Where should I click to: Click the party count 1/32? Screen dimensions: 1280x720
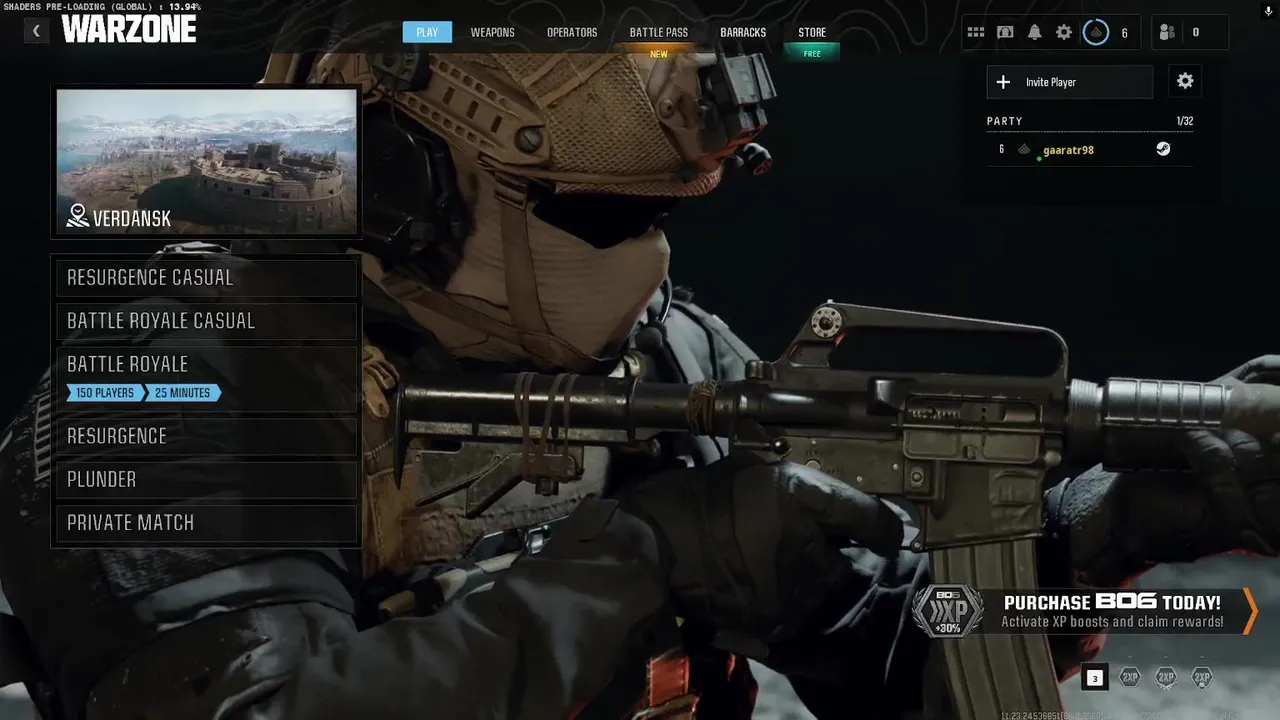click(1185, 121)
